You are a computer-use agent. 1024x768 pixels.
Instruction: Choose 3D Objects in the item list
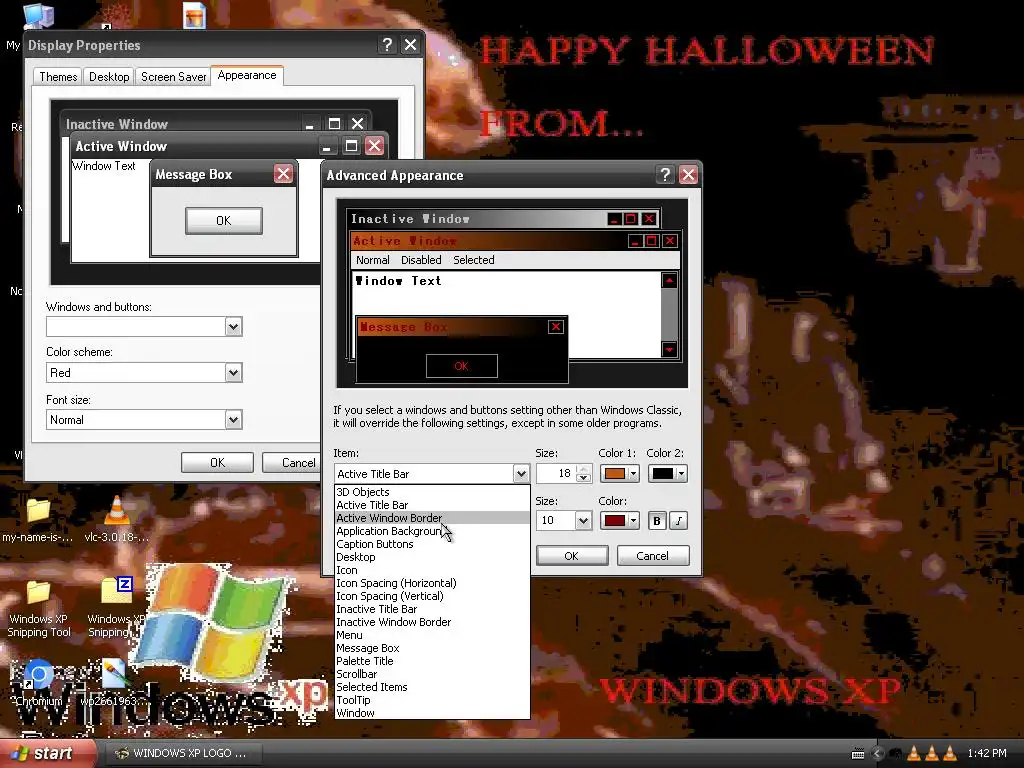(432, 492)
